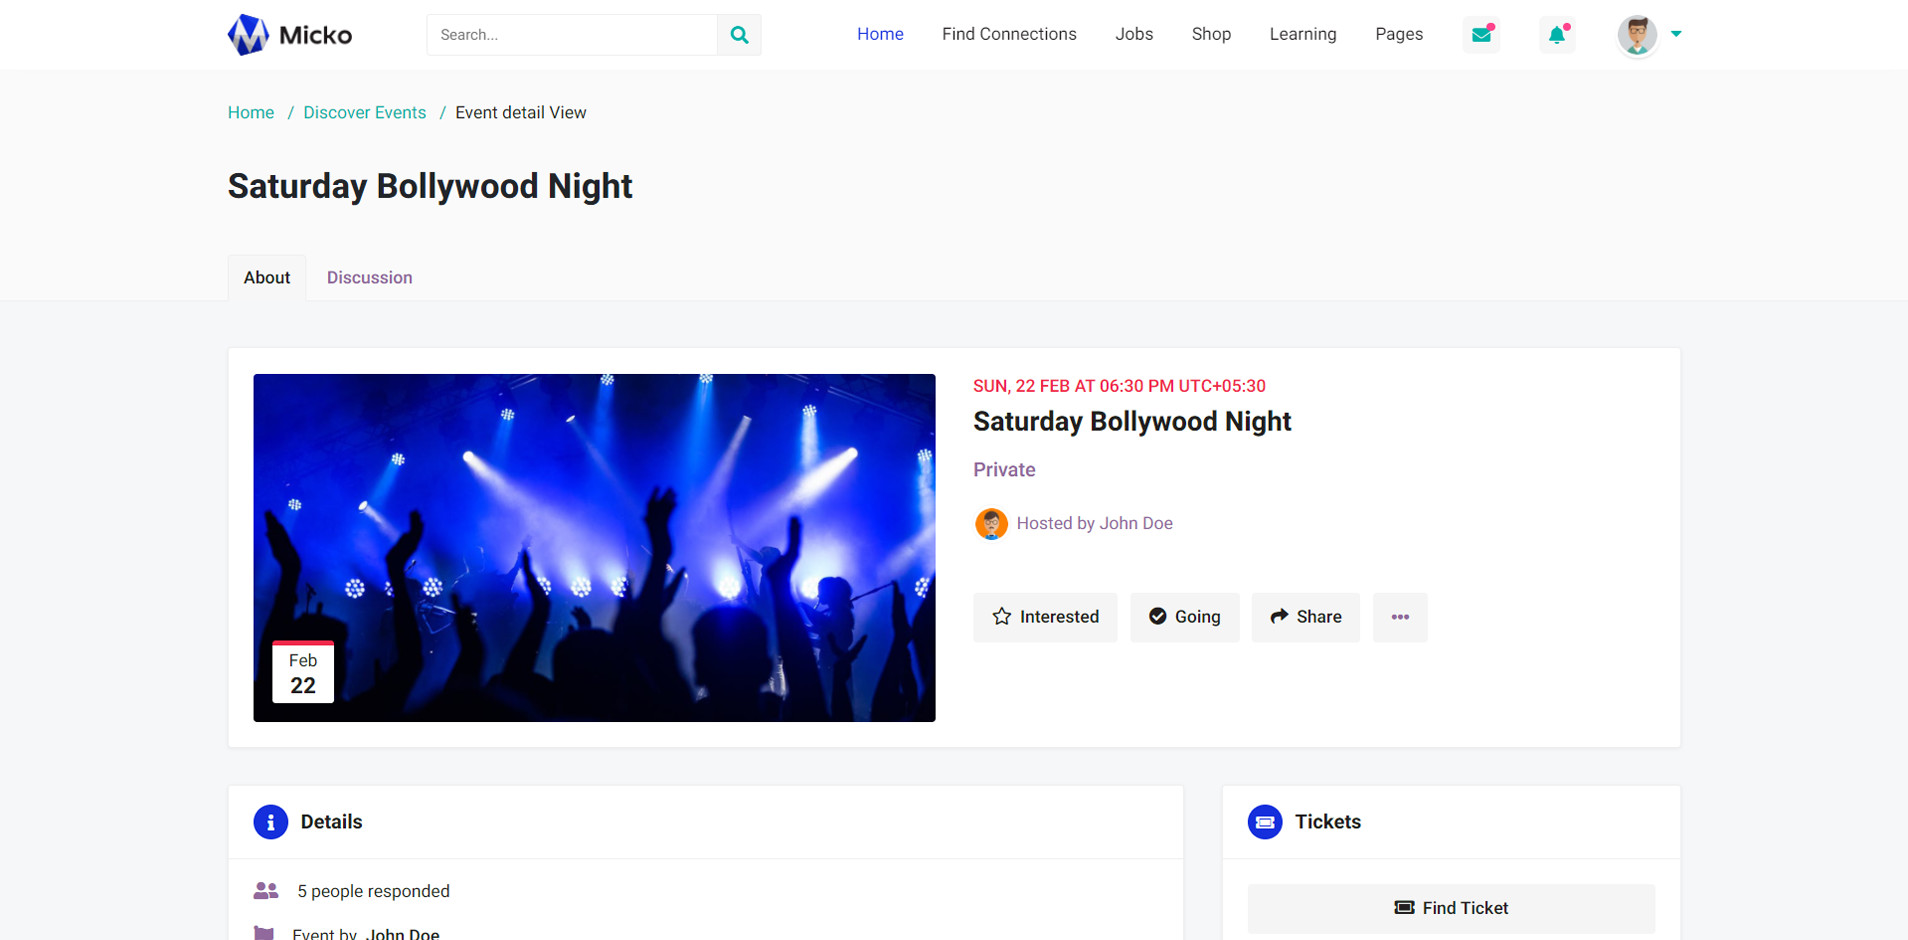Open the Pages navigation menu
The image size is (1908, 940).
[1398, 34]
